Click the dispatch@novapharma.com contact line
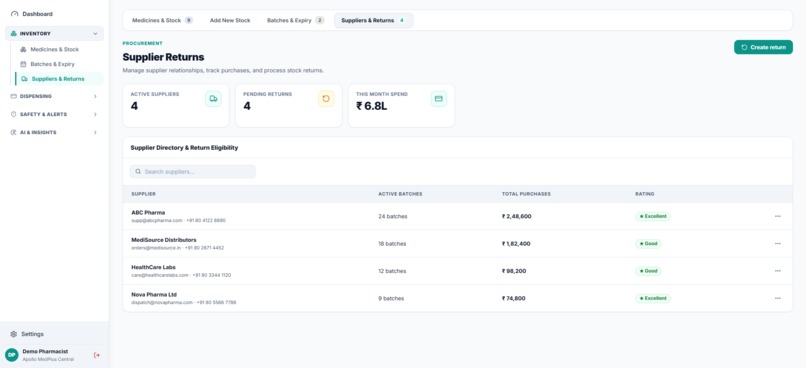This screenshot has width=806, height=368. [184, 303]
